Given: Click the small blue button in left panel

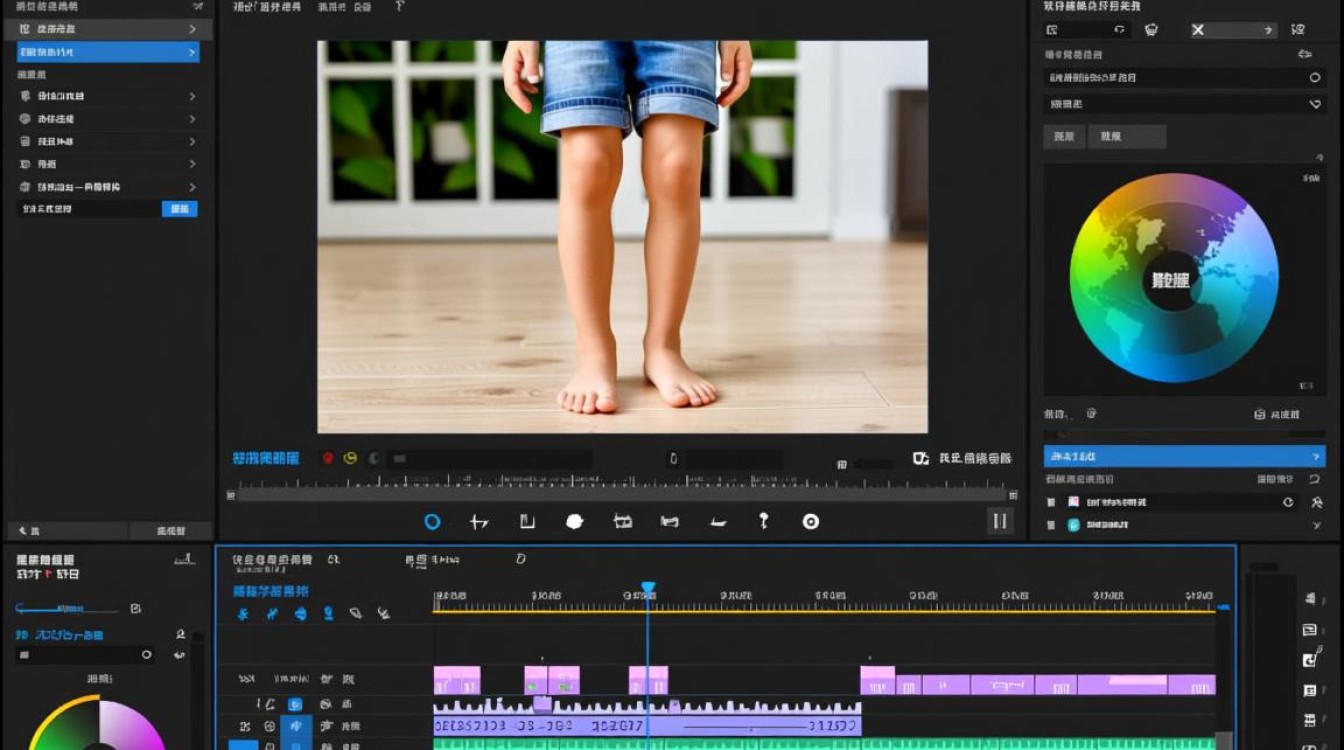Looking at the screenshot, I should click(x=180, y=209).
